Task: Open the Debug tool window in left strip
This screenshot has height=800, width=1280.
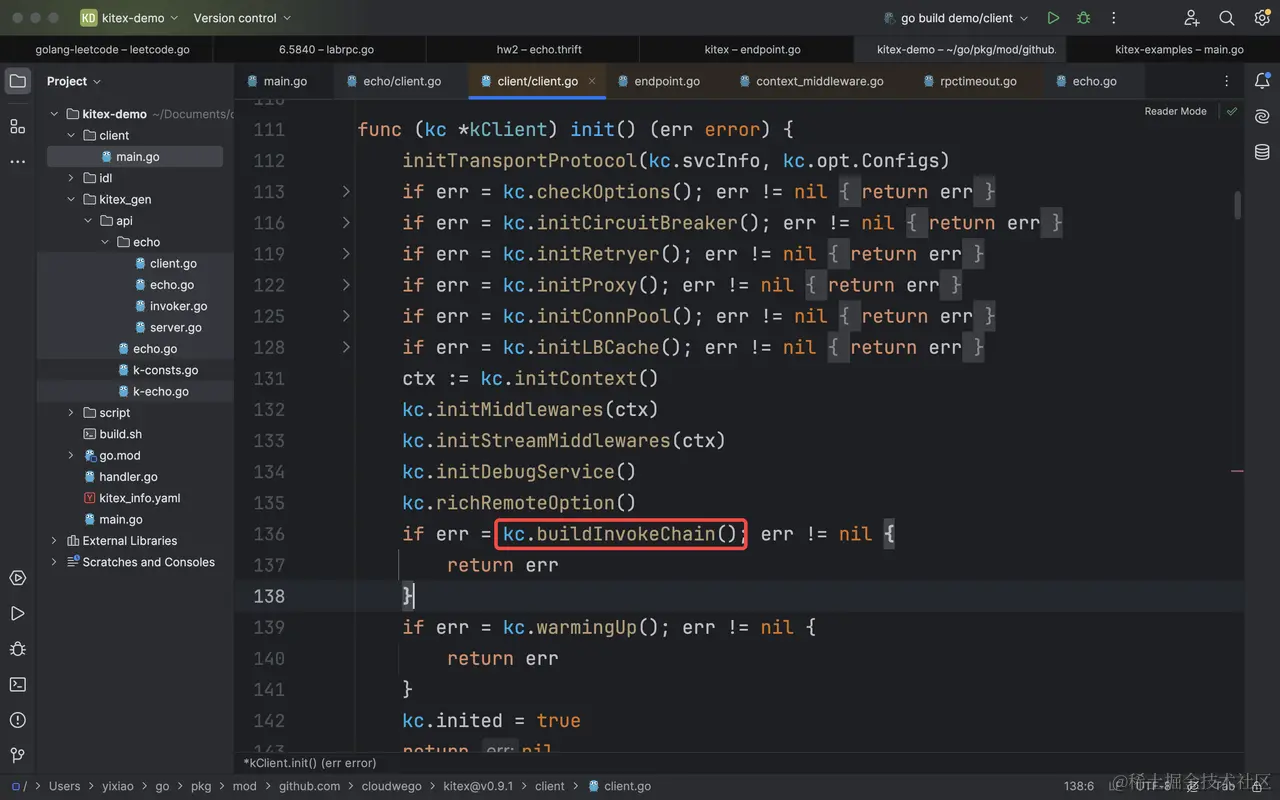Action: (18, 649)
